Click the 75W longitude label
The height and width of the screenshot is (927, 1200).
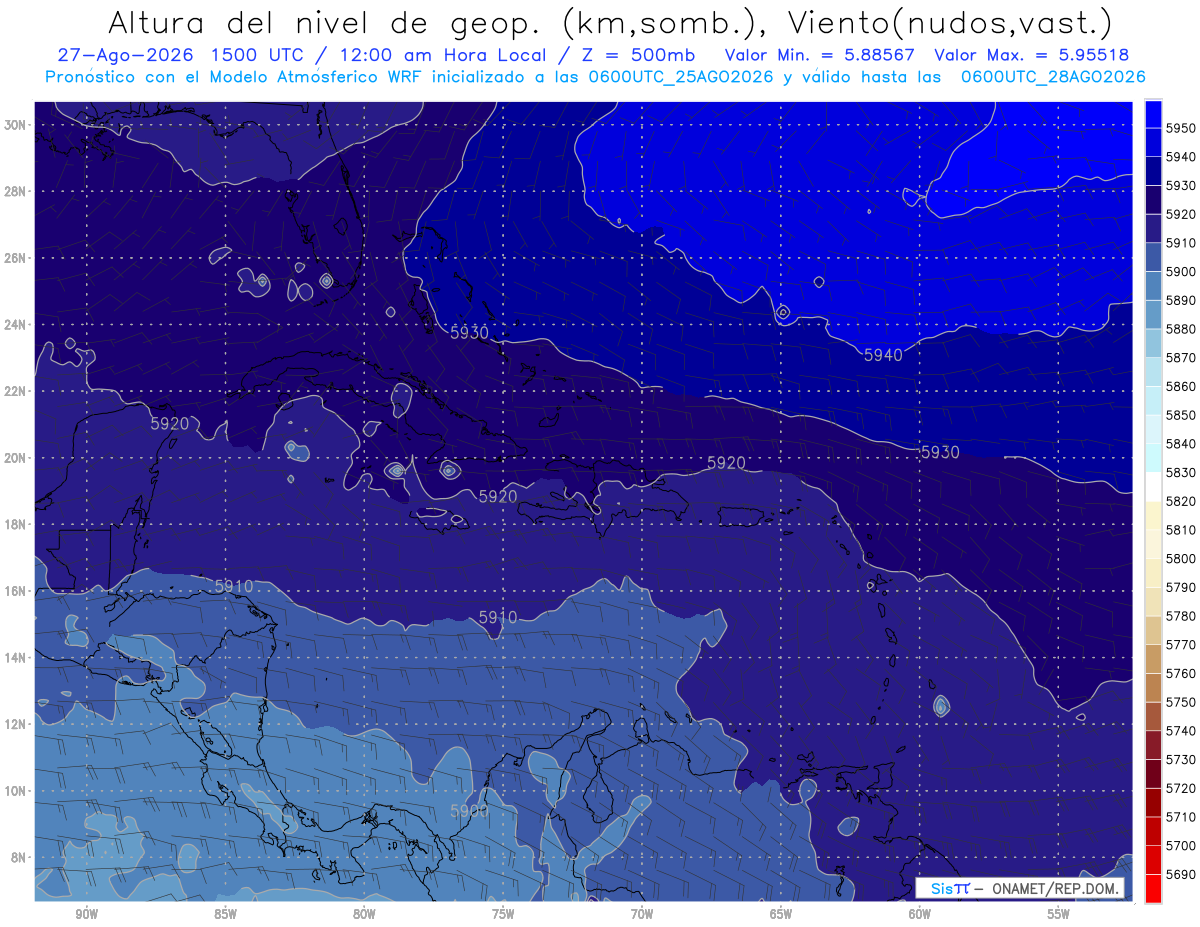[x=503, y=914]
